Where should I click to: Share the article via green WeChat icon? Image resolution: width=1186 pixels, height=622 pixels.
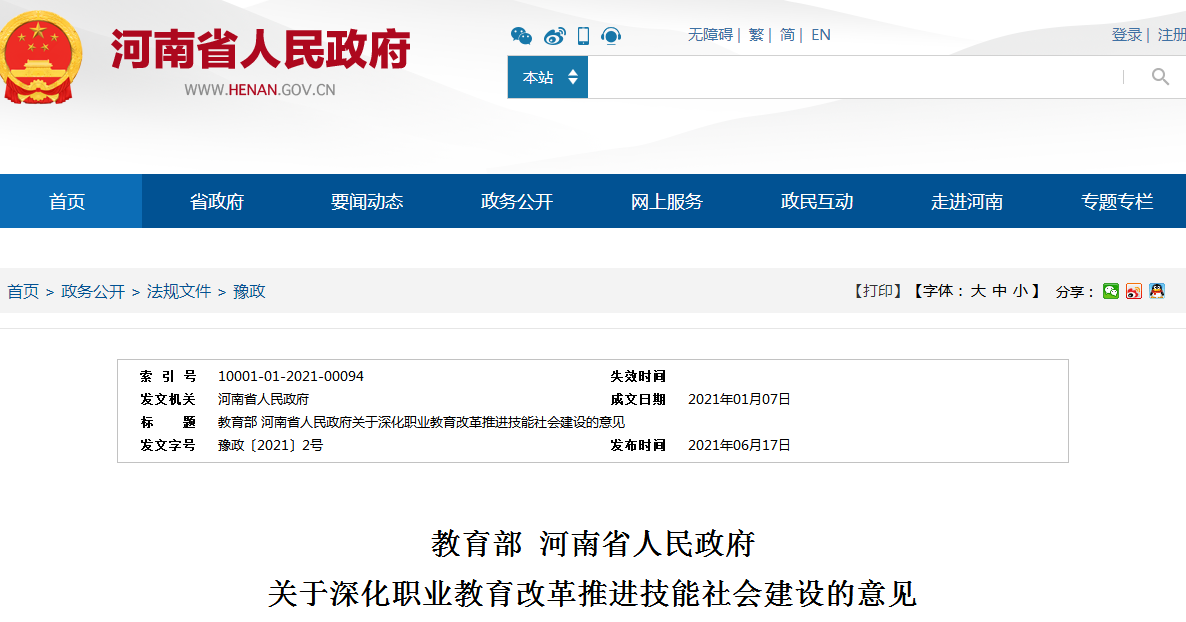1111,291
